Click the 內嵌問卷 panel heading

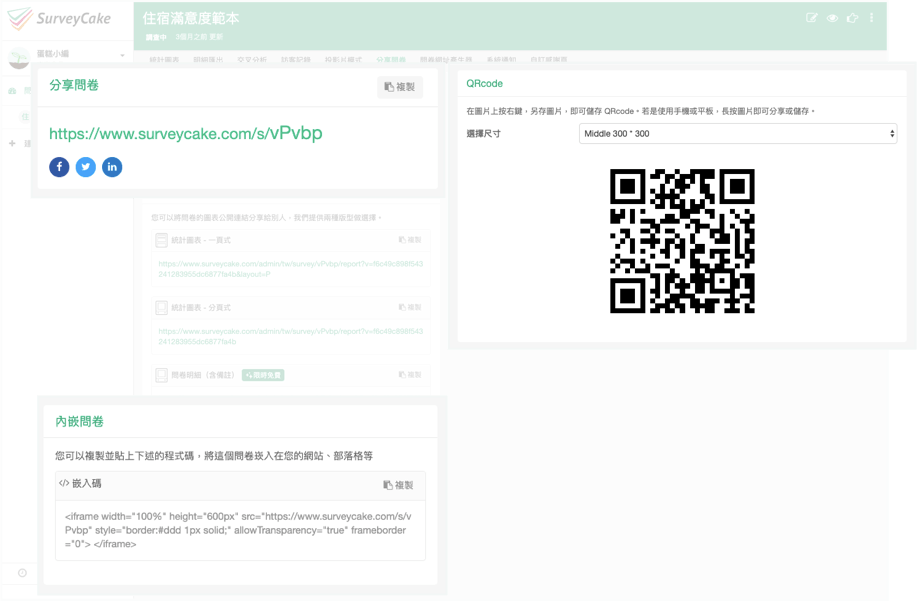80,422
